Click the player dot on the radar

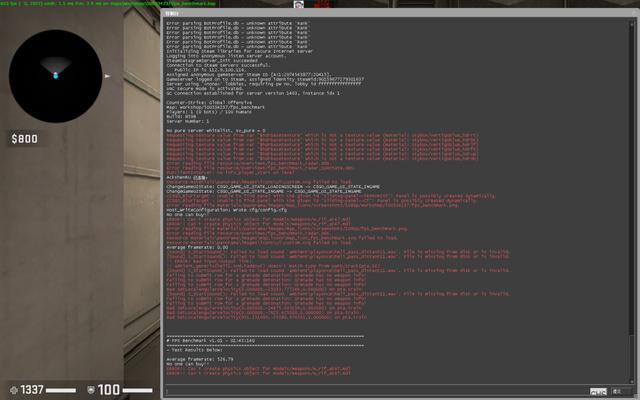56,75
